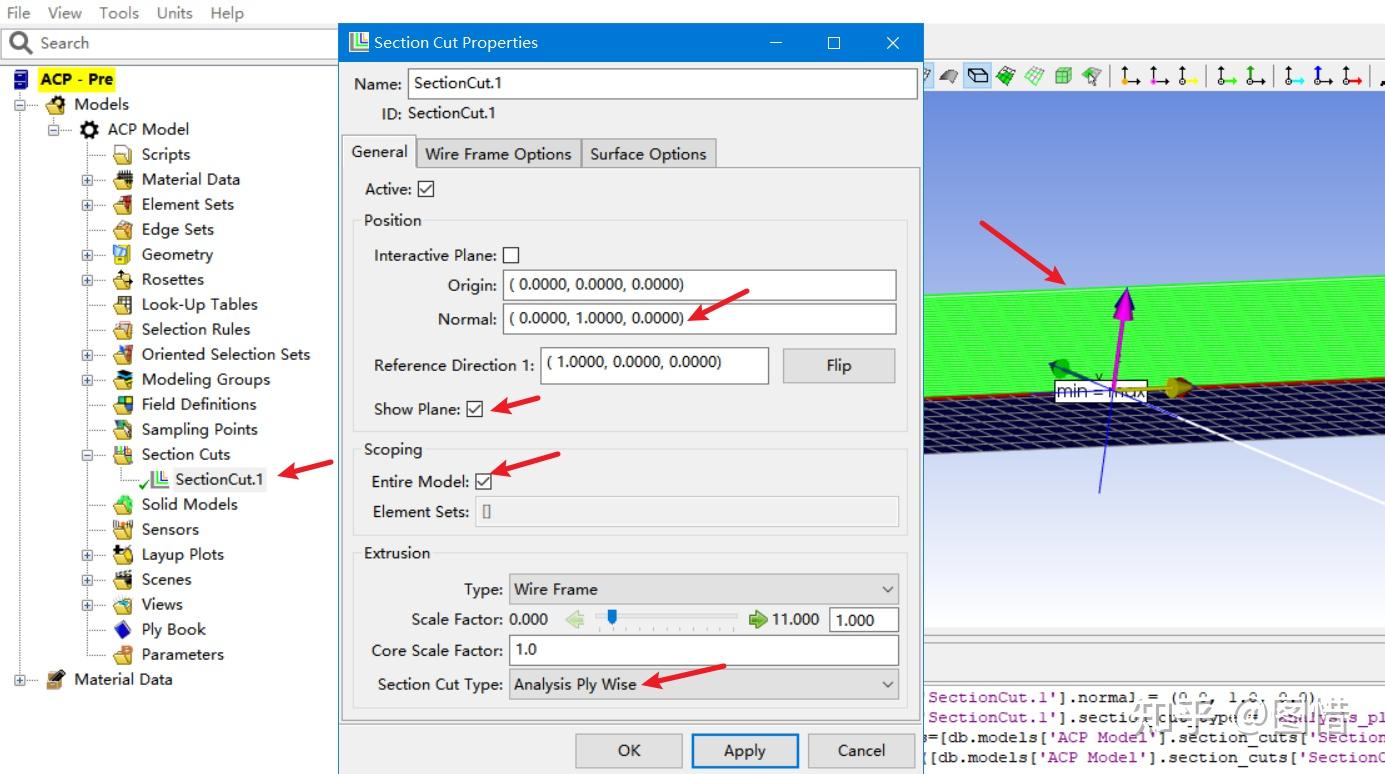Toggle the Active checkbox

(x=426, y=189)
